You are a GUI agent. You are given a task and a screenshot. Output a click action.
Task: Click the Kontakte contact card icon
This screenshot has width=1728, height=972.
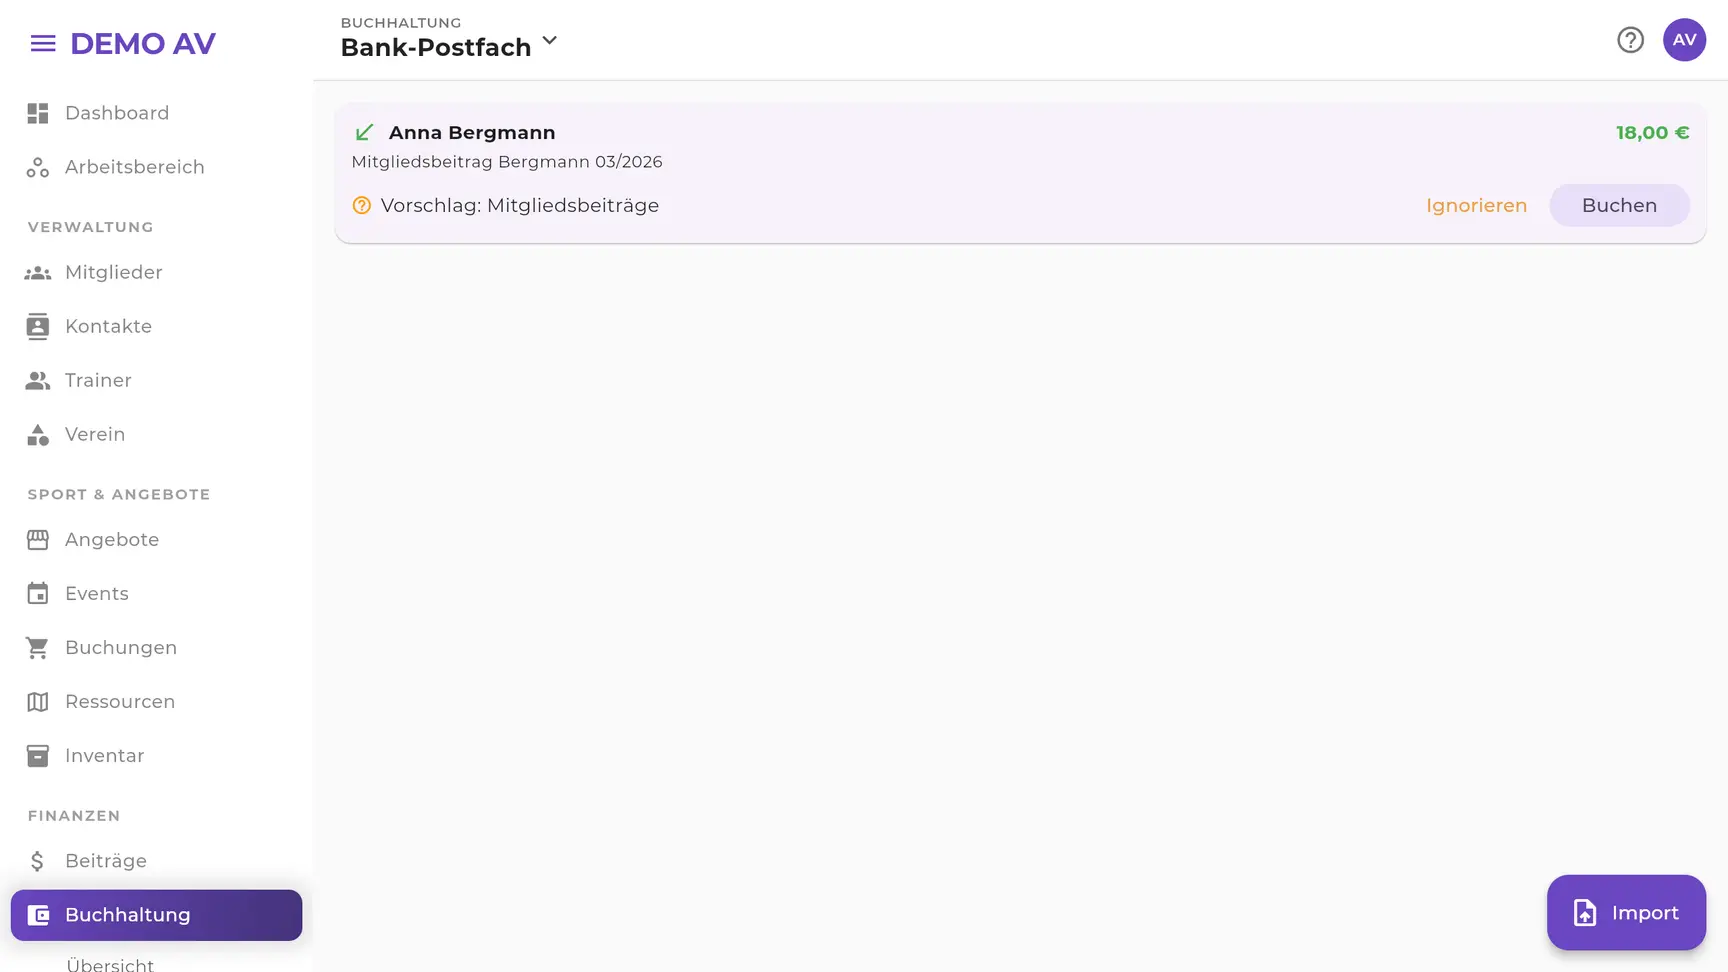[38, 326]
